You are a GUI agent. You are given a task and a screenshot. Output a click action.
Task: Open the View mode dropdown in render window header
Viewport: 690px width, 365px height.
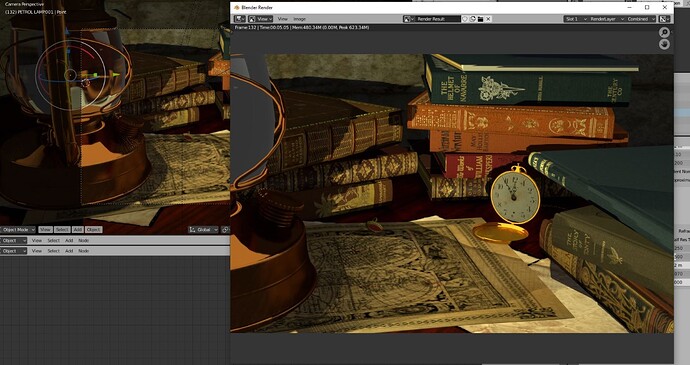pos(261,19)
